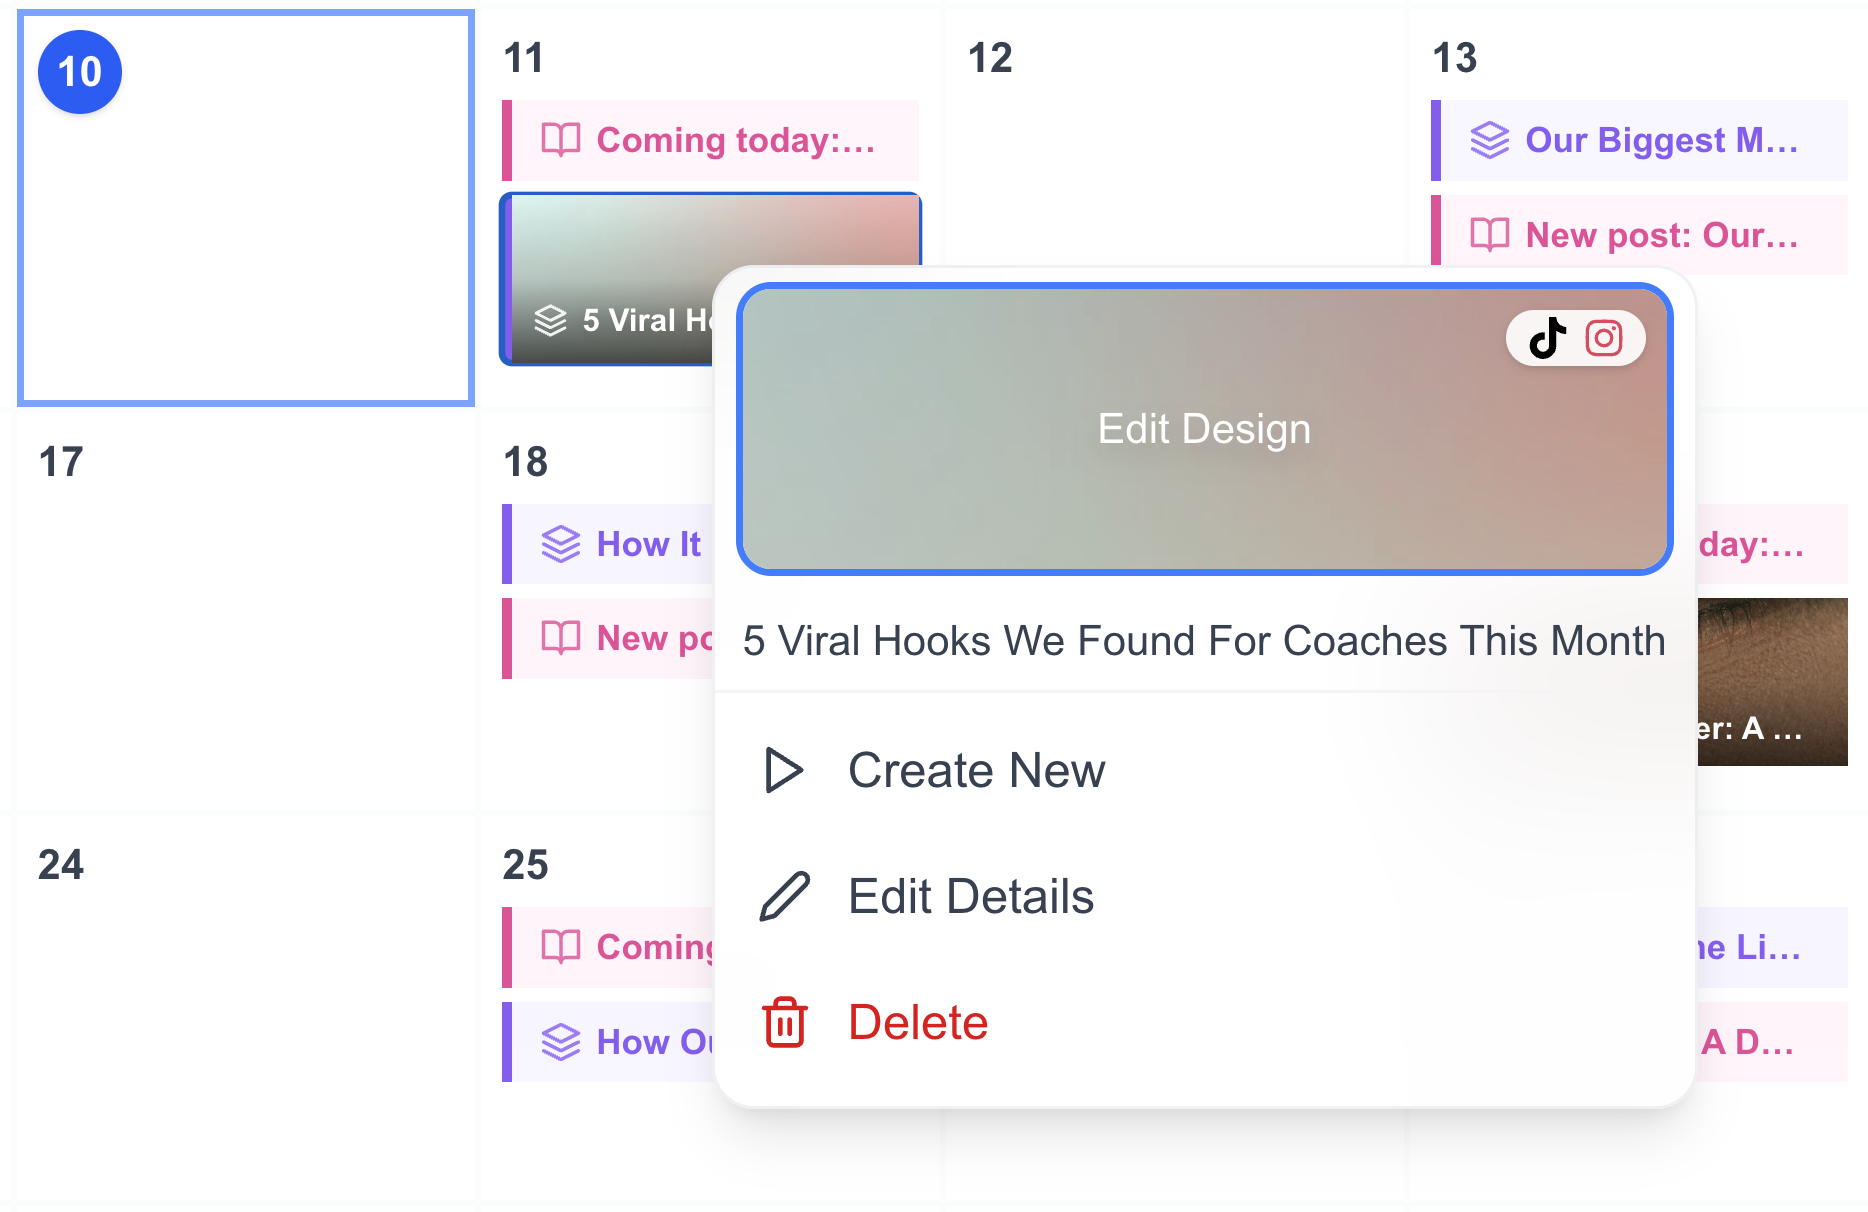Click the layers icon on Our Biggest M event
Viewport: 1868px width, 1212px height.
1490,140
